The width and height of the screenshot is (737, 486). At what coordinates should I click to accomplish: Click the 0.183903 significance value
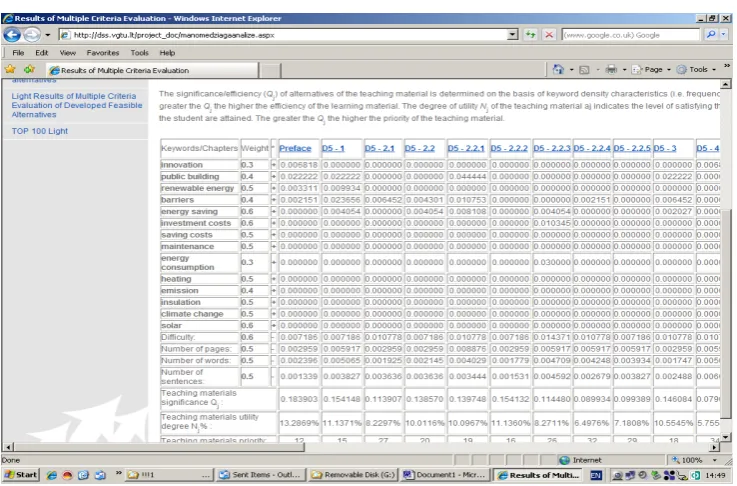(299, 399)
